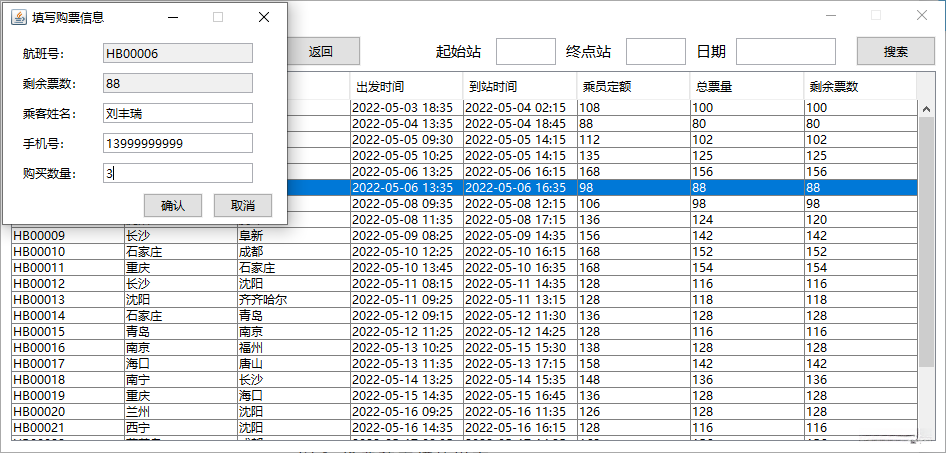Click the 总票量 column header
This screenshot has height=453, width=946.
(x=746, y=86)
